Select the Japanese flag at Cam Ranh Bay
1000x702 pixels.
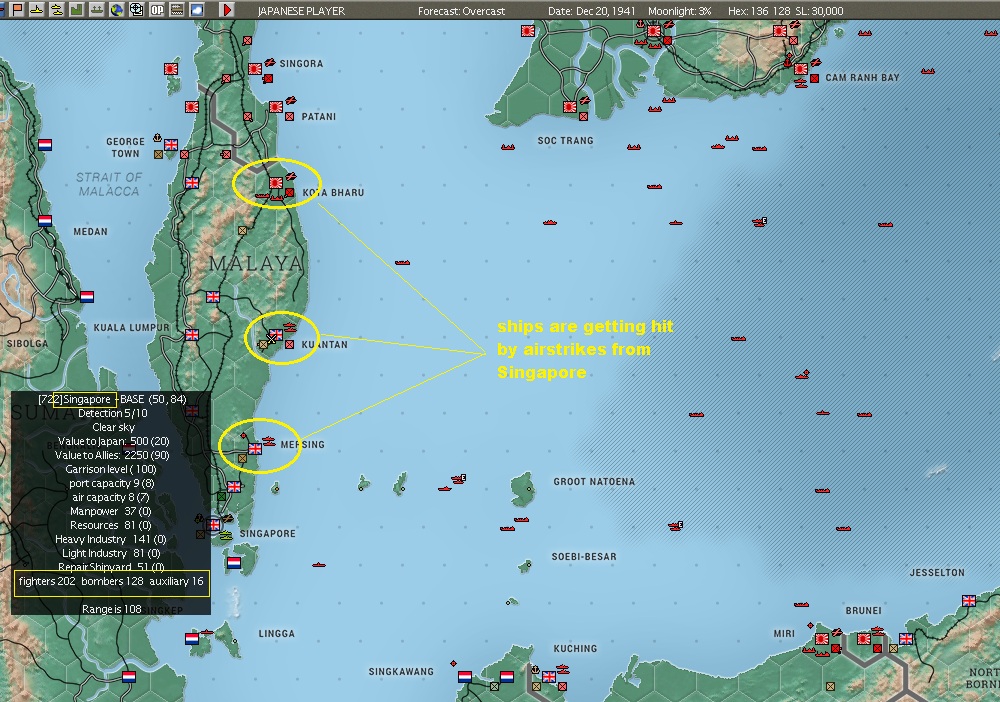click(802, 68)
